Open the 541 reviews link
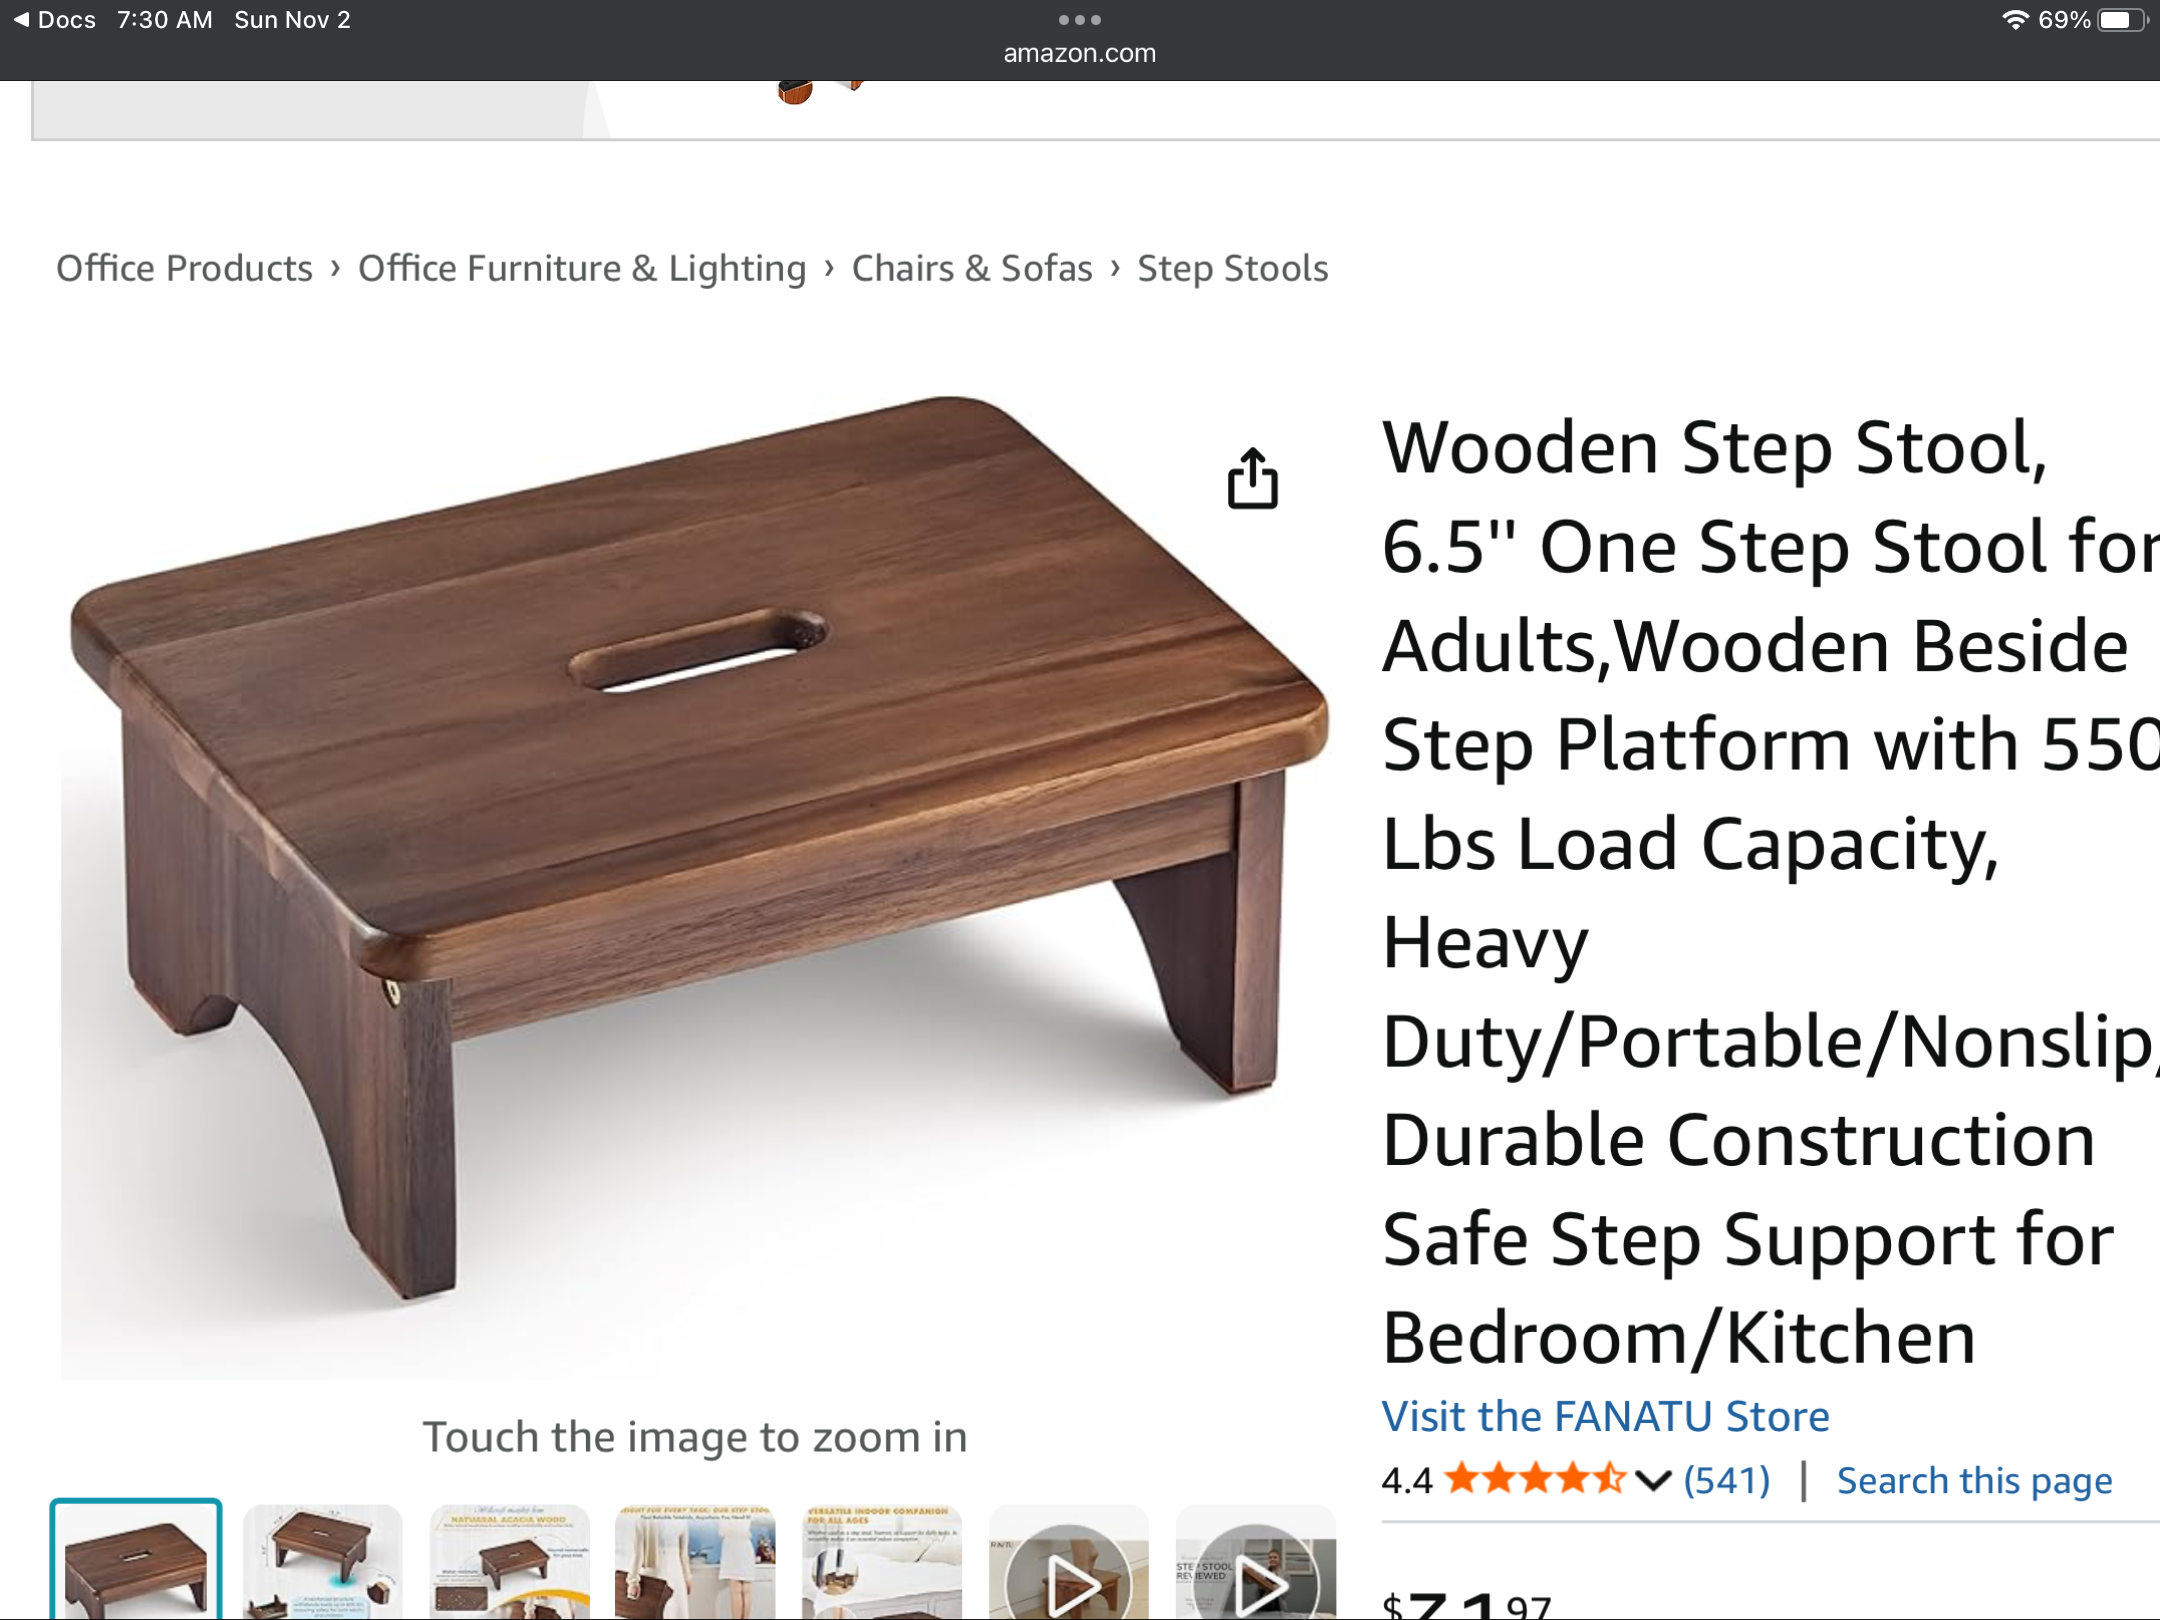 coord(1727,1480)
